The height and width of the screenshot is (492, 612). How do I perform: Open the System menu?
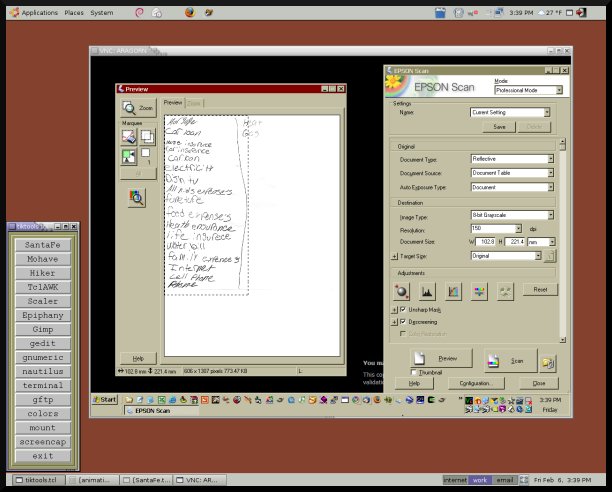click(x=102, y=12)
